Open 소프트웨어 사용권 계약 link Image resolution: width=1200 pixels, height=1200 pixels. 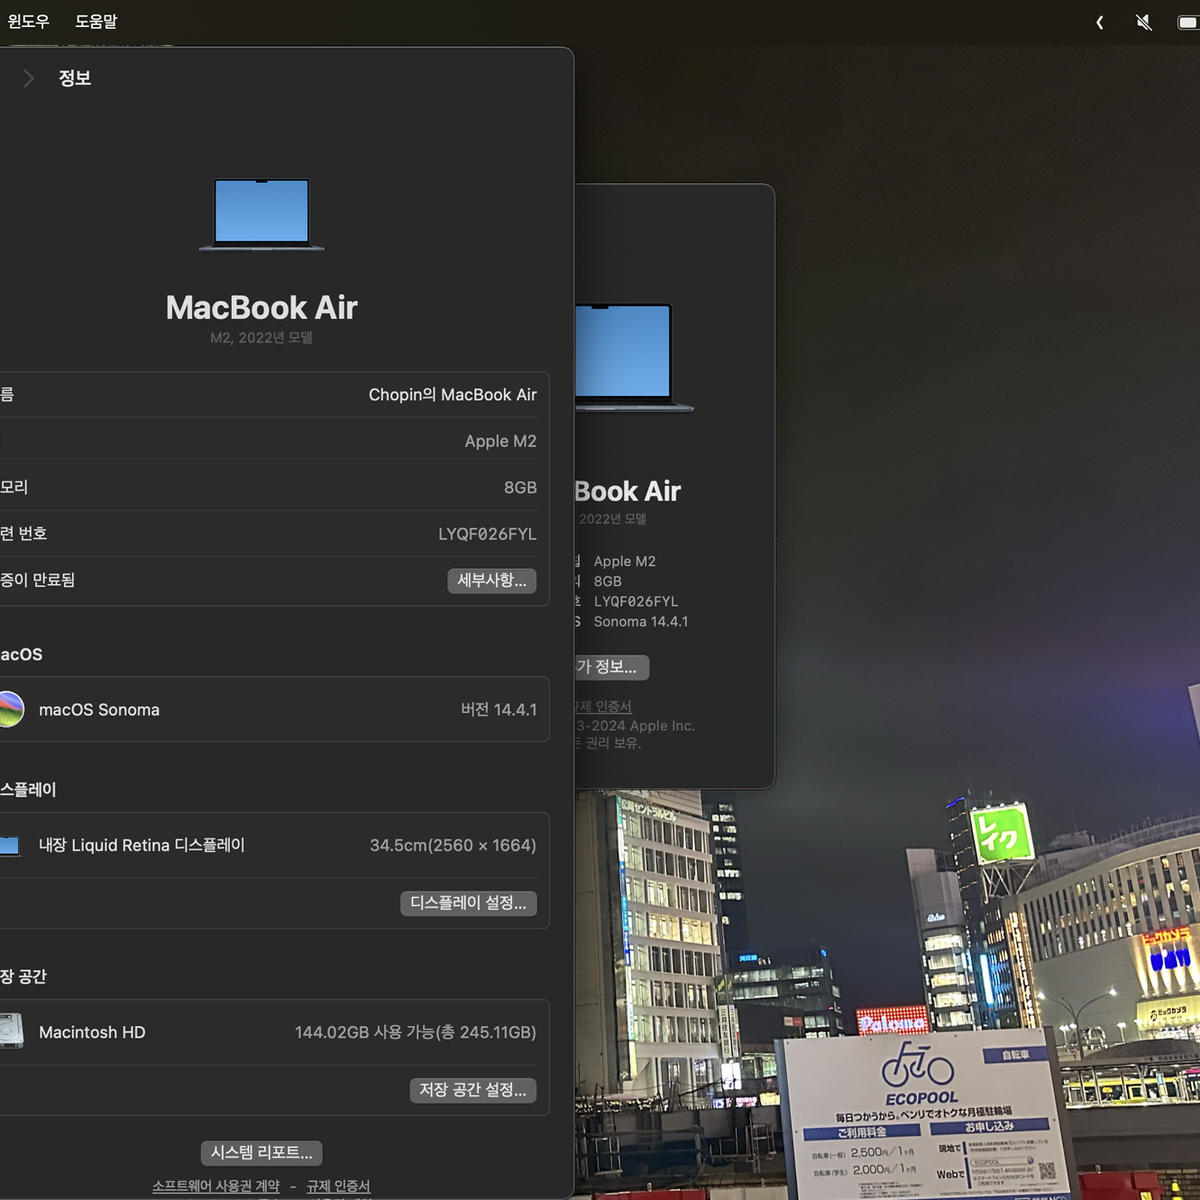point(216,1186)
